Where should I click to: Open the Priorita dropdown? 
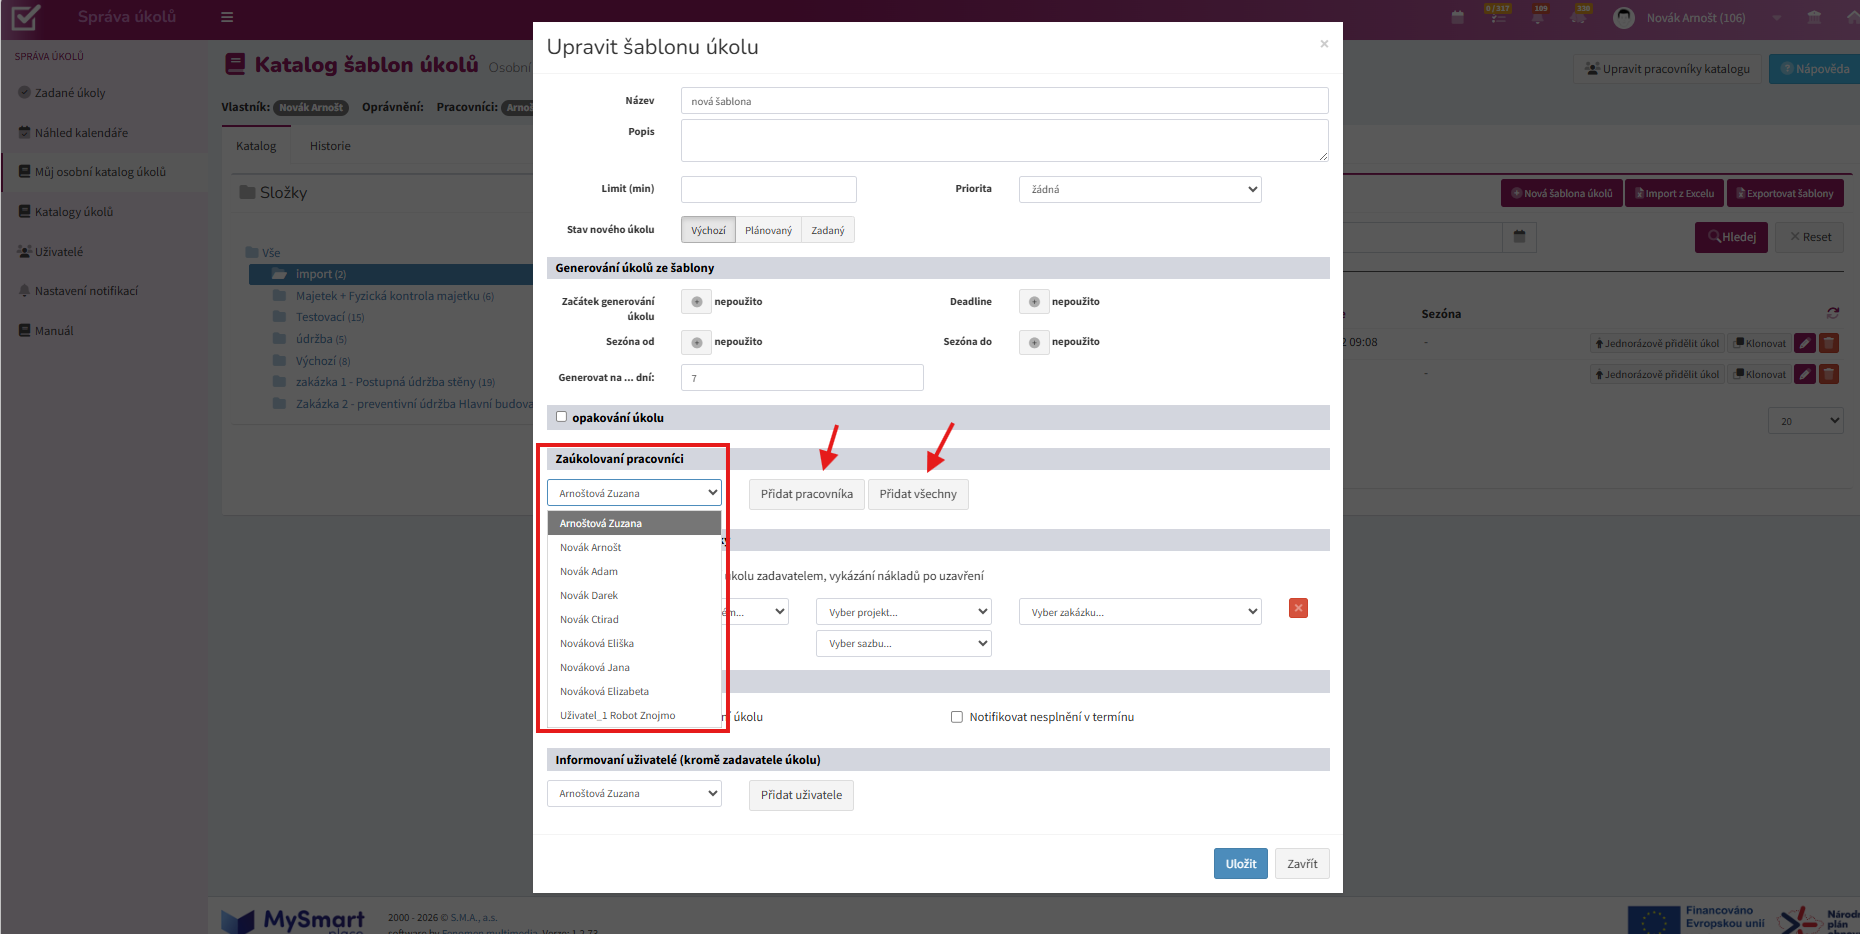(x=1140, y=189)
